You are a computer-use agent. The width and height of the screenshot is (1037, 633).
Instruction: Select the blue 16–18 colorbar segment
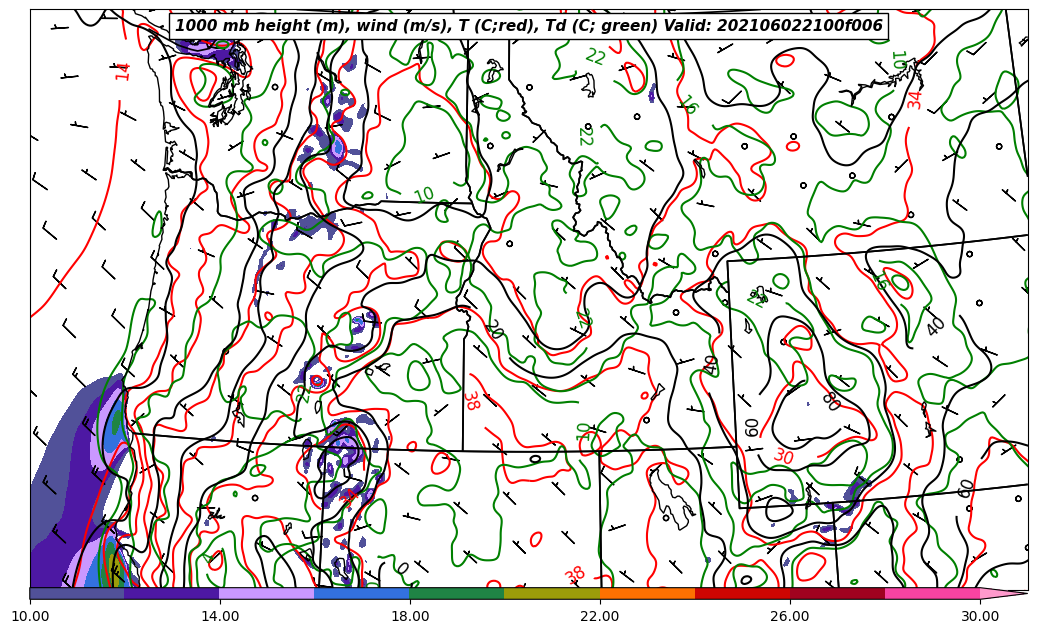(x=362, y=593)
